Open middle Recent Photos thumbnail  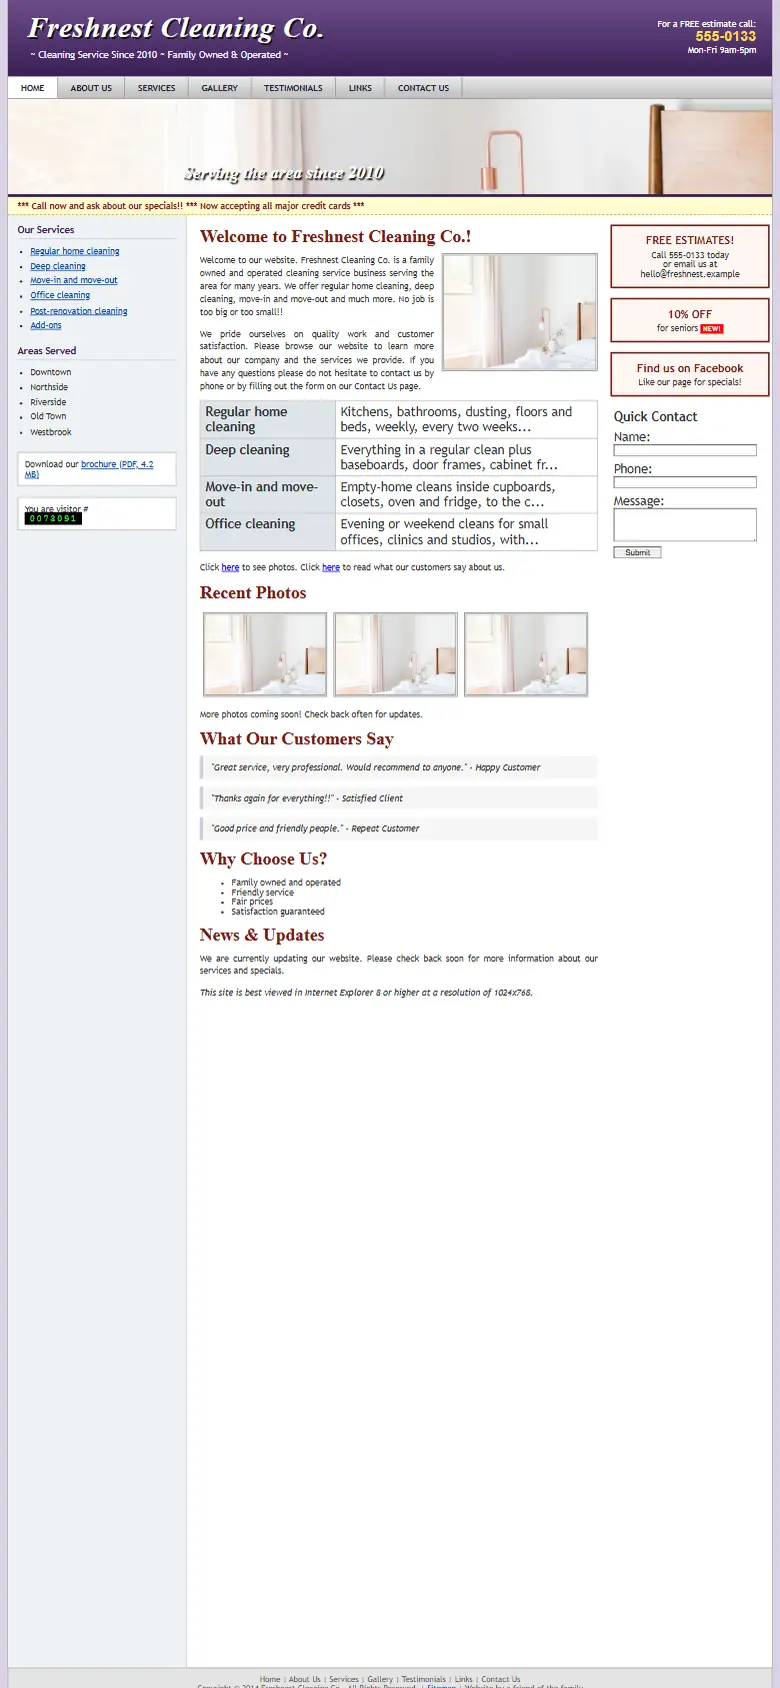395,654
